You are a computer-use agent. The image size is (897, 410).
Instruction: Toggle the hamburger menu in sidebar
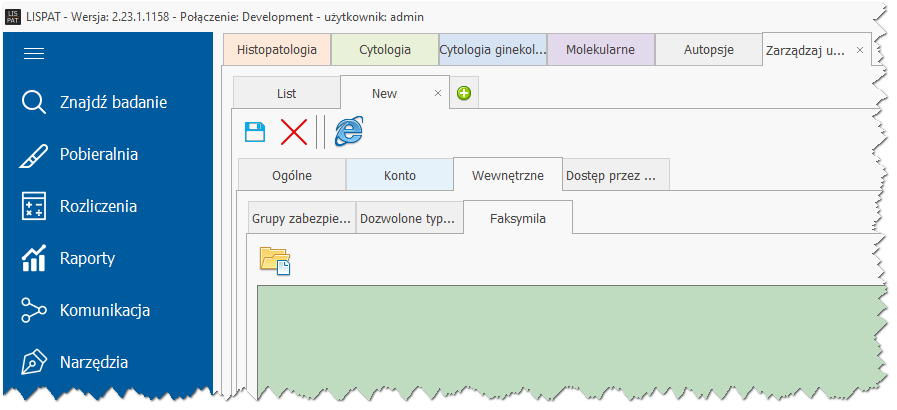click(x=34, y=54)
